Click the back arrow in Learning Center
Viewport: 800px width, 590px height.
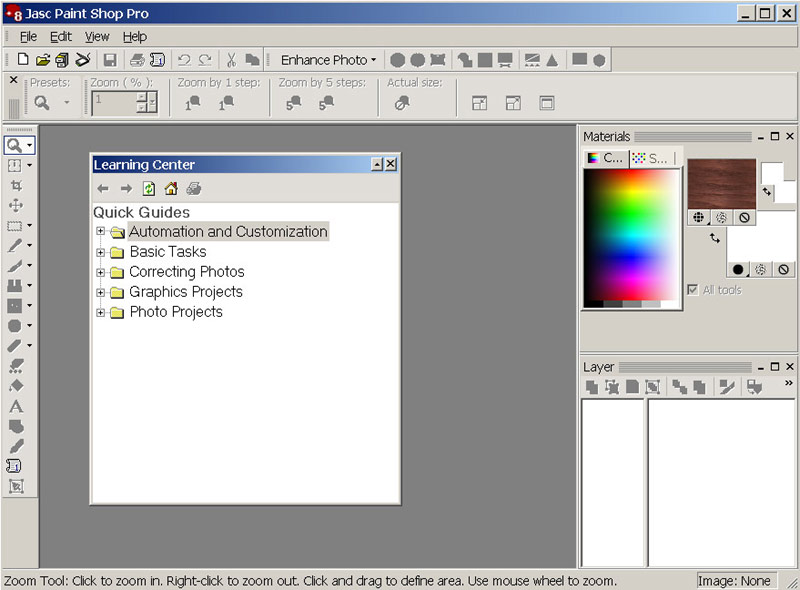pyautogui.click(x=102, y=188)
